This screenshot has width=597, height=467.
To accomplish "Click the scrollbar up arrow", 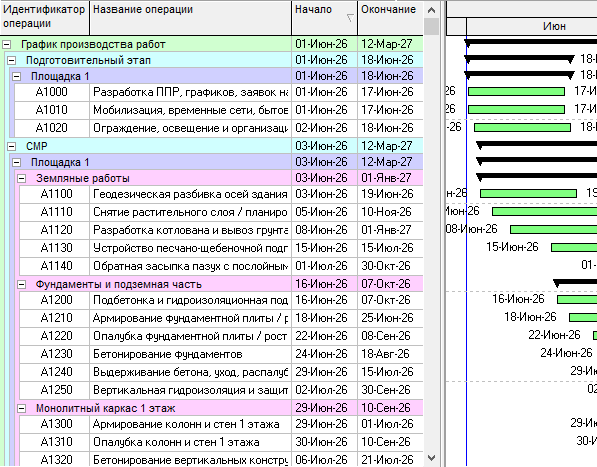I will 431,10.
